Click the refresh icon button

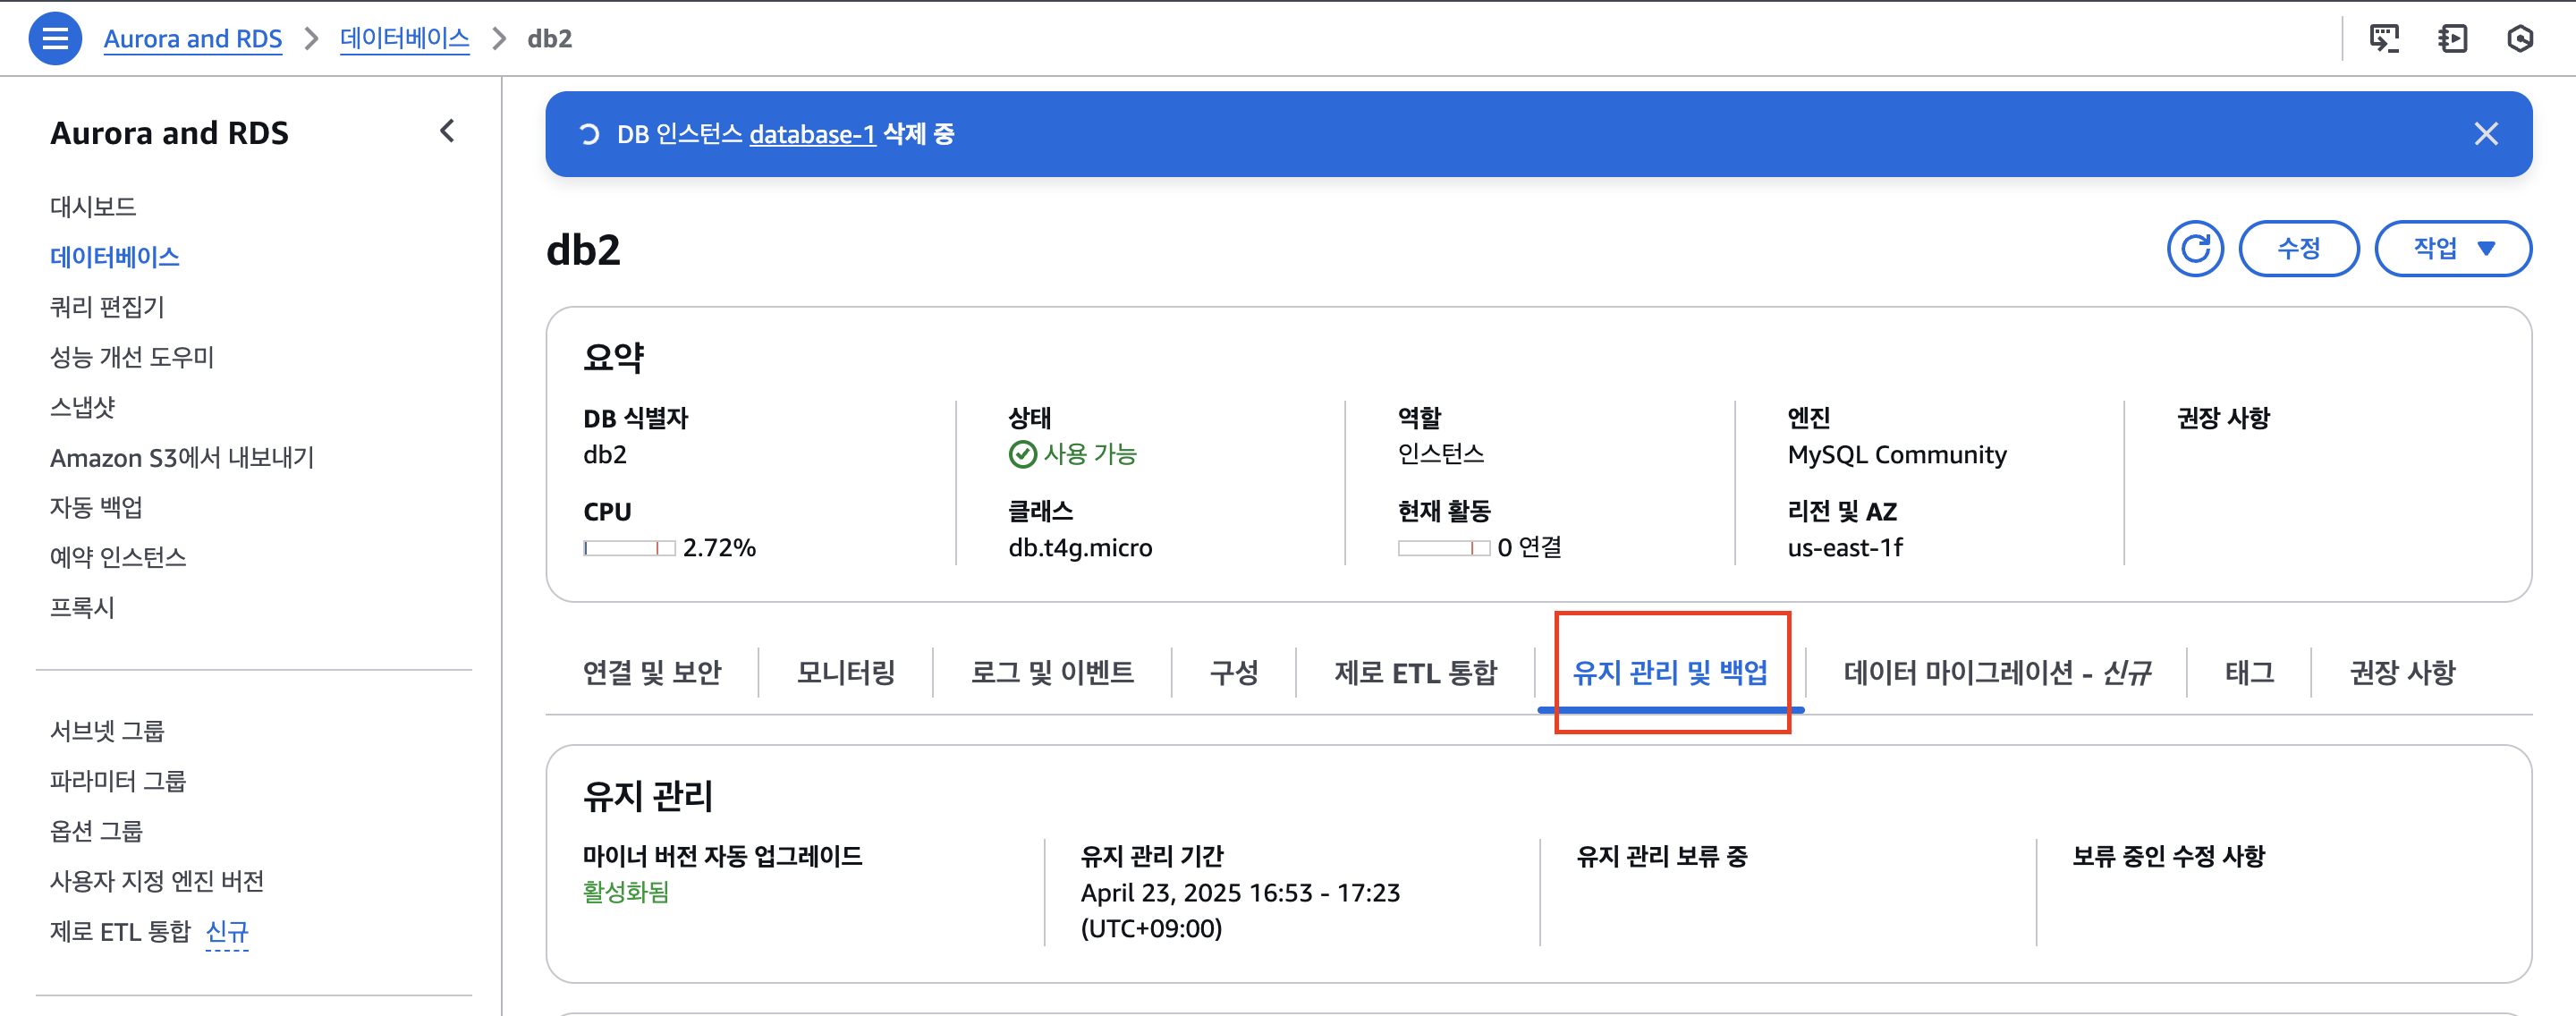point(2194,248)
